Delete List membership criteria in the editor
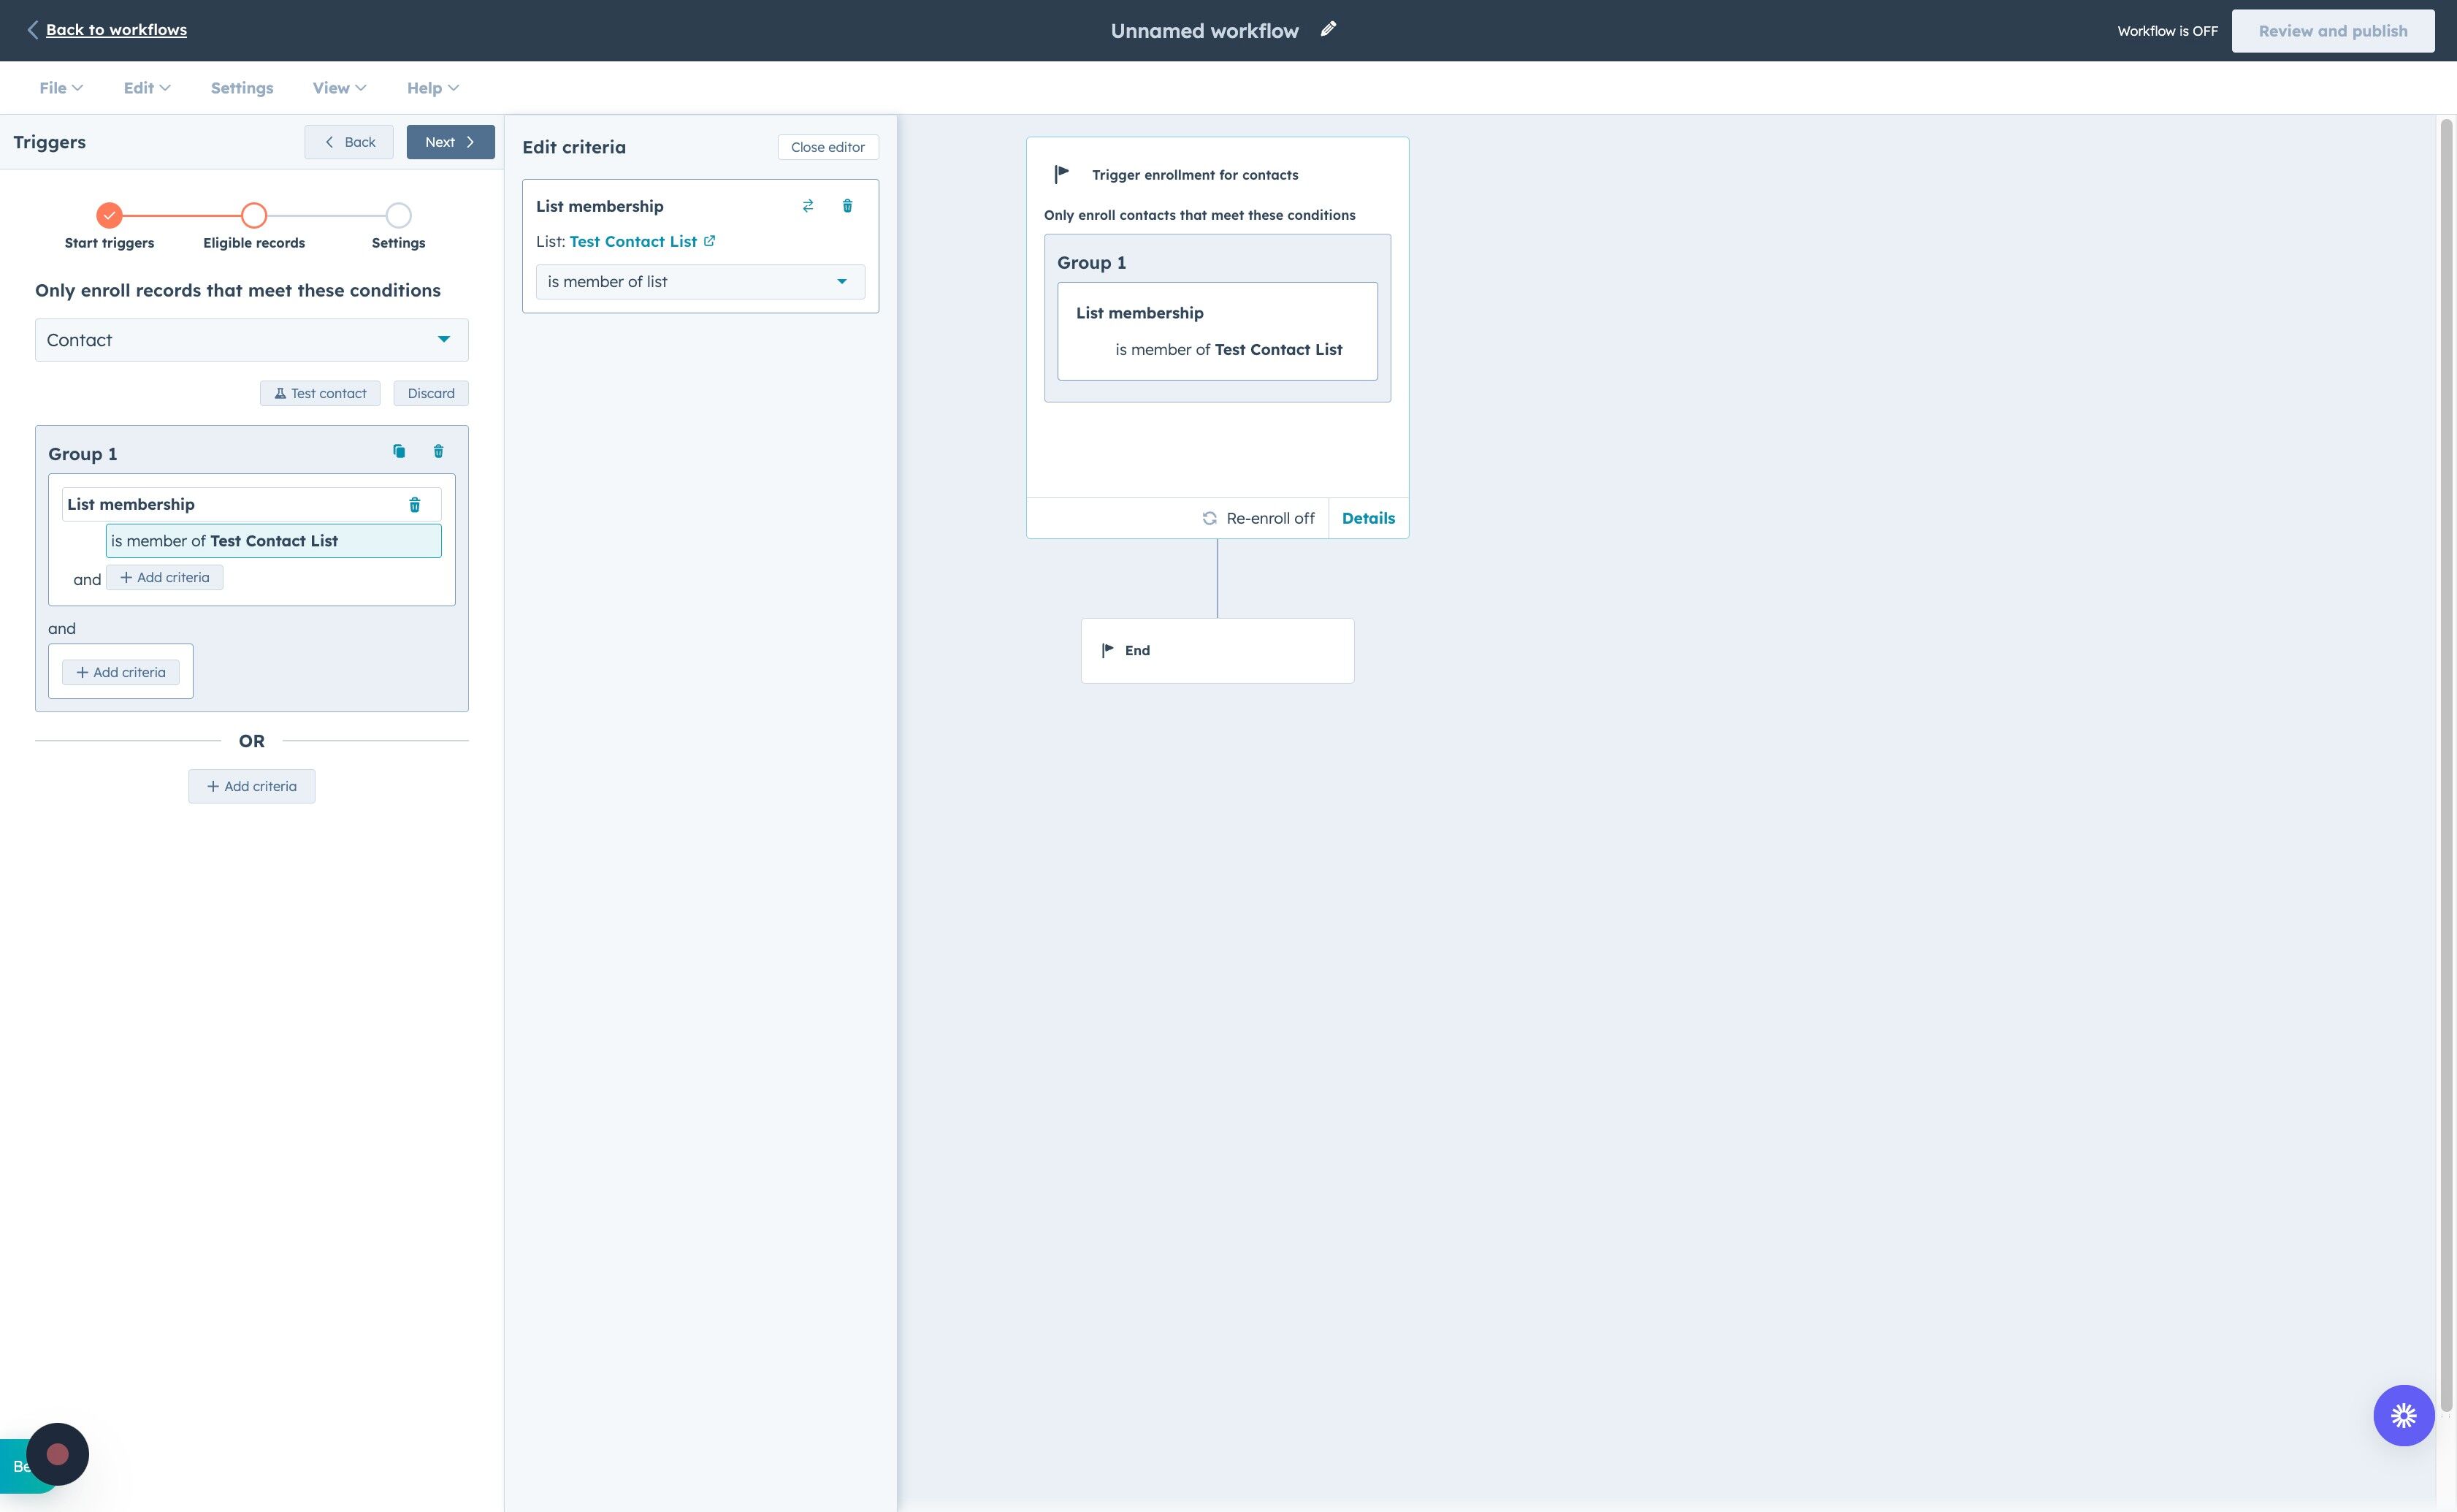 [847, 206]
